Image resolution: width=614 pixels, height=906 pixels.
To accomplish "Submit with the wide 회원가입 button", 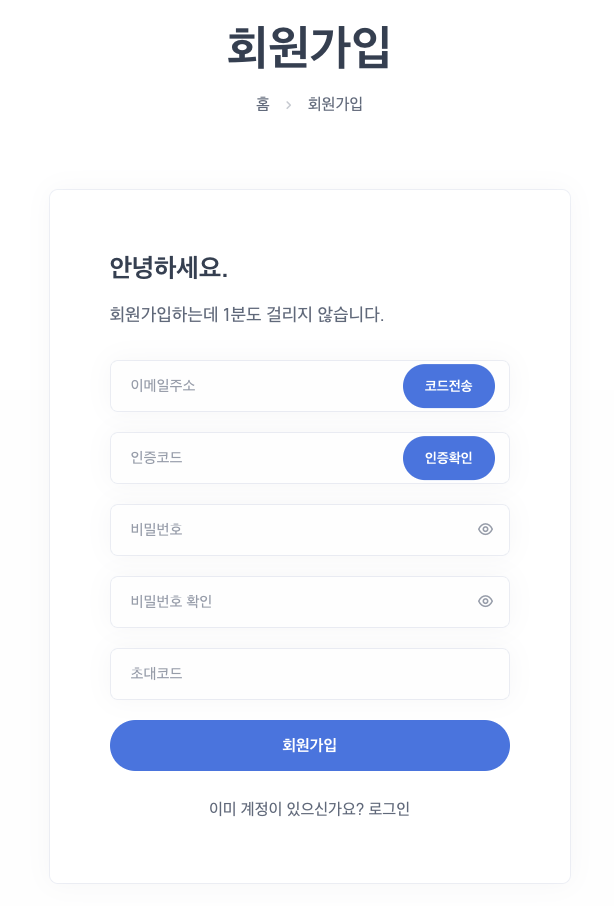I will pyautogui.click(x=310, y=745).
